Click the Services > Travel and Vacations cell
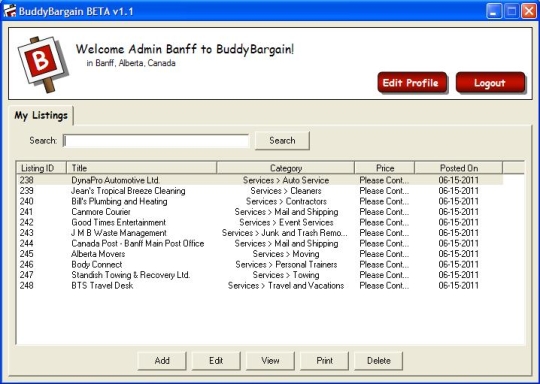Viewport: 540px width, 384px height. coord(286,286)
